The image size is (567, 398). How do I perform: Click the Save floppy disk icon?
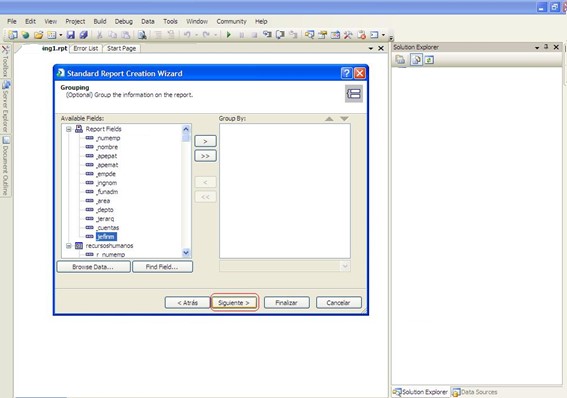[x=71, y=35]
